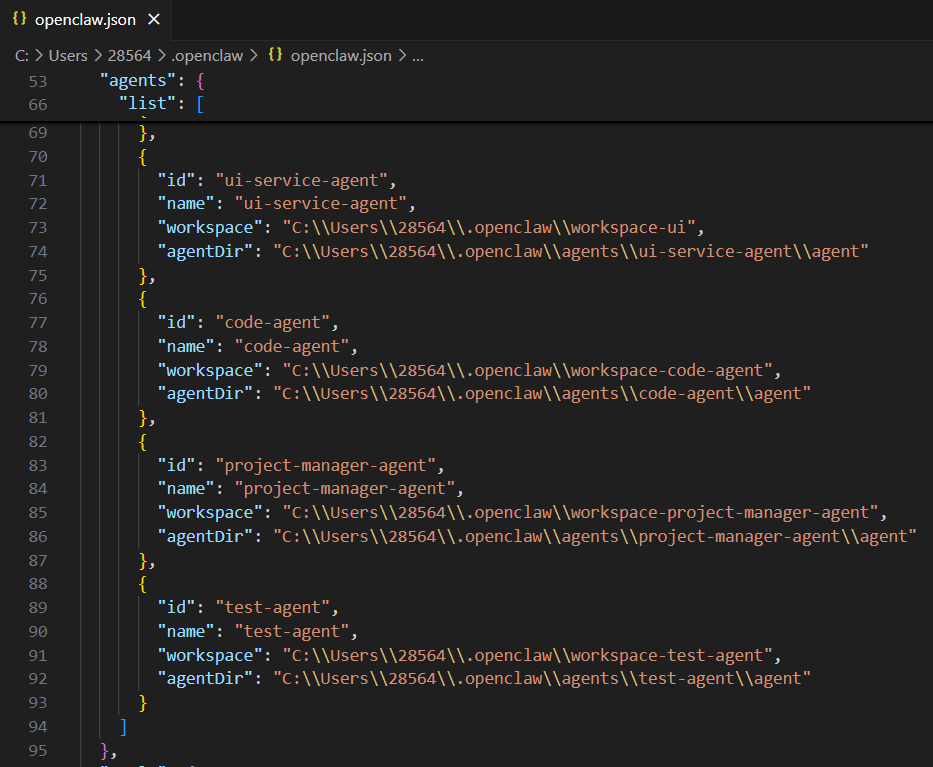Click the "name" key on line 90

point(186,631)
